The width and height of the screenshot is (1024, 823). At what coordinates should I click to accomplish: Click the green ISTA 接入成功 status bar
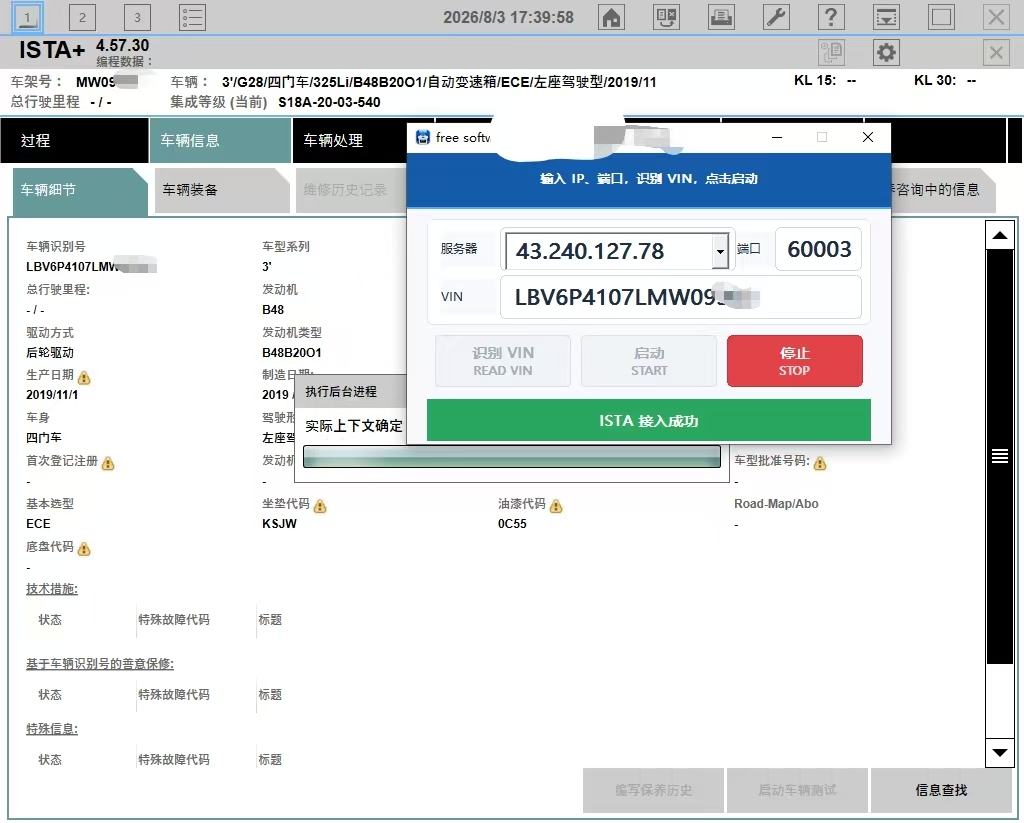click(648, 420)
